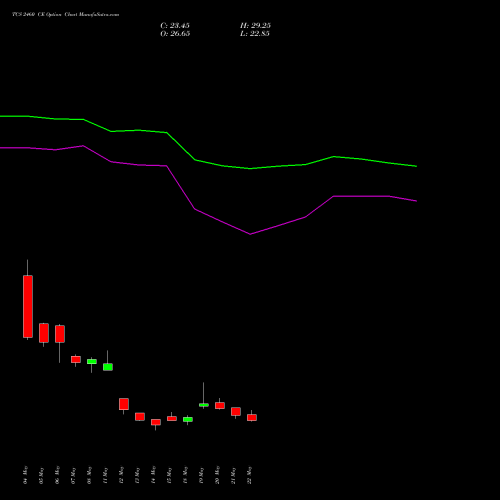Select the red candle for 12 May

click(x=124, y=404)
